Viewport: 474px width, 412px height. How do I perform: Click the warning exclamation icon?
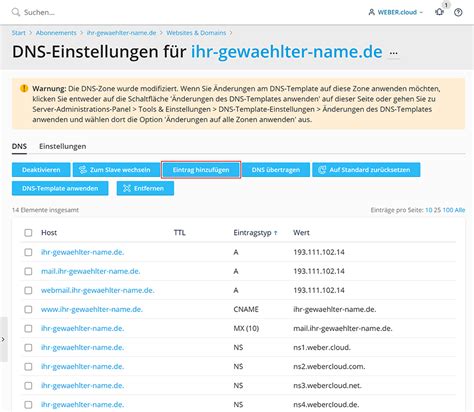point(24,88)
